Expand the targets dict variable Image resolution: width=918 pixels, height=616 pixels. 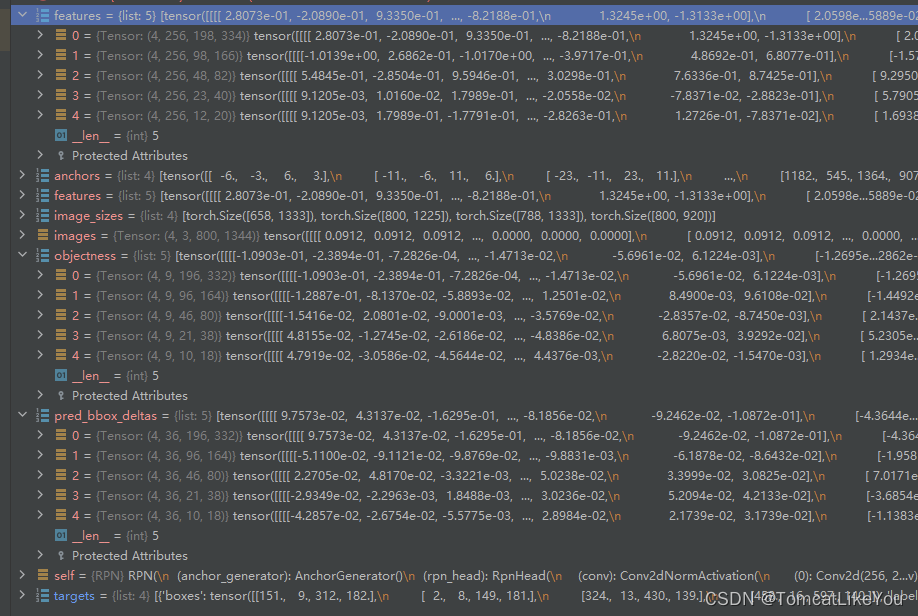click(22, 595)
